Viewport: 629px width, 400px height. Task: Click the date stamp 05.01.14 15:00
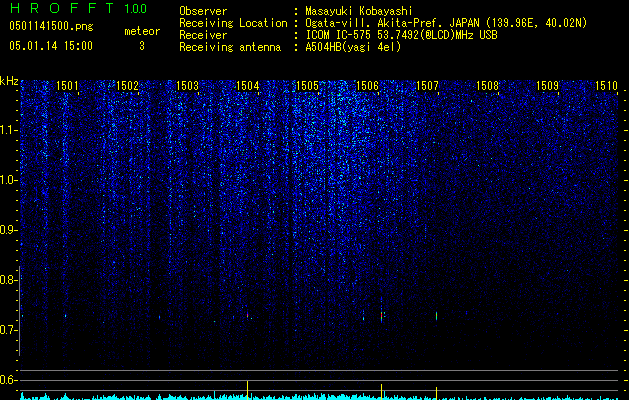[51, 46]
